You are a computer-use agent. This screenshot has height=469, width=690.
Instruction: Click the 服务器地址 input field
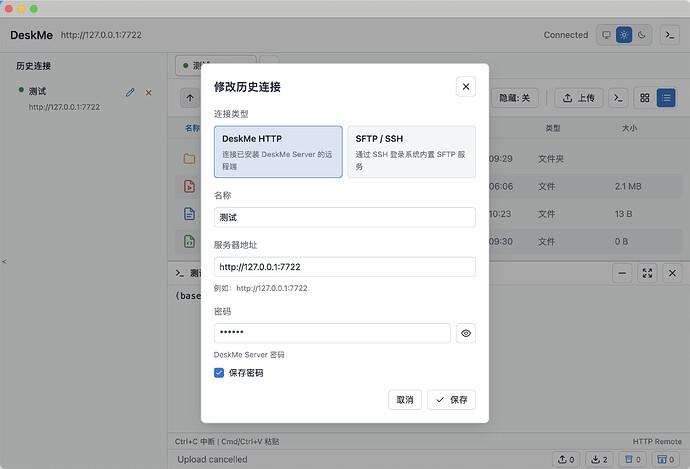345,267
